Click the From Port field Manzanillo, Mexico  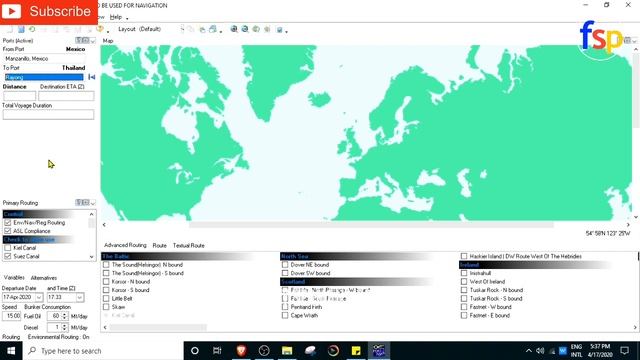pyautogui.click(x=44, y=58)
